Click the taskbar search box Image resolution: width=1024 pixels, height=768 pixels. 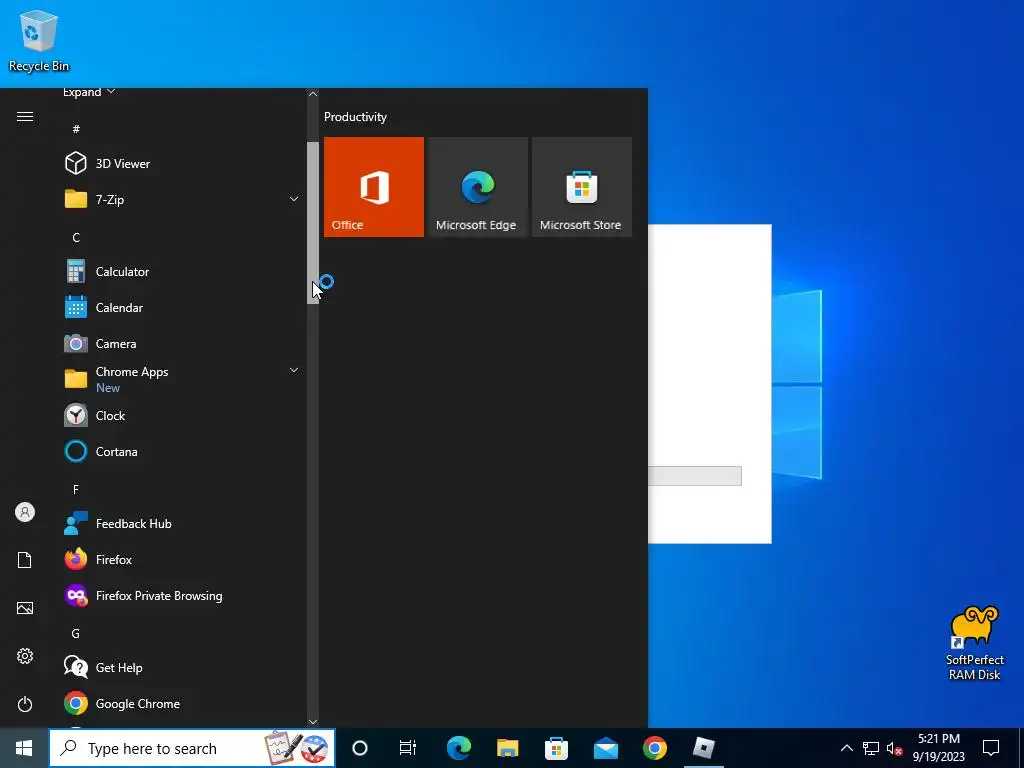click(192, 748)
